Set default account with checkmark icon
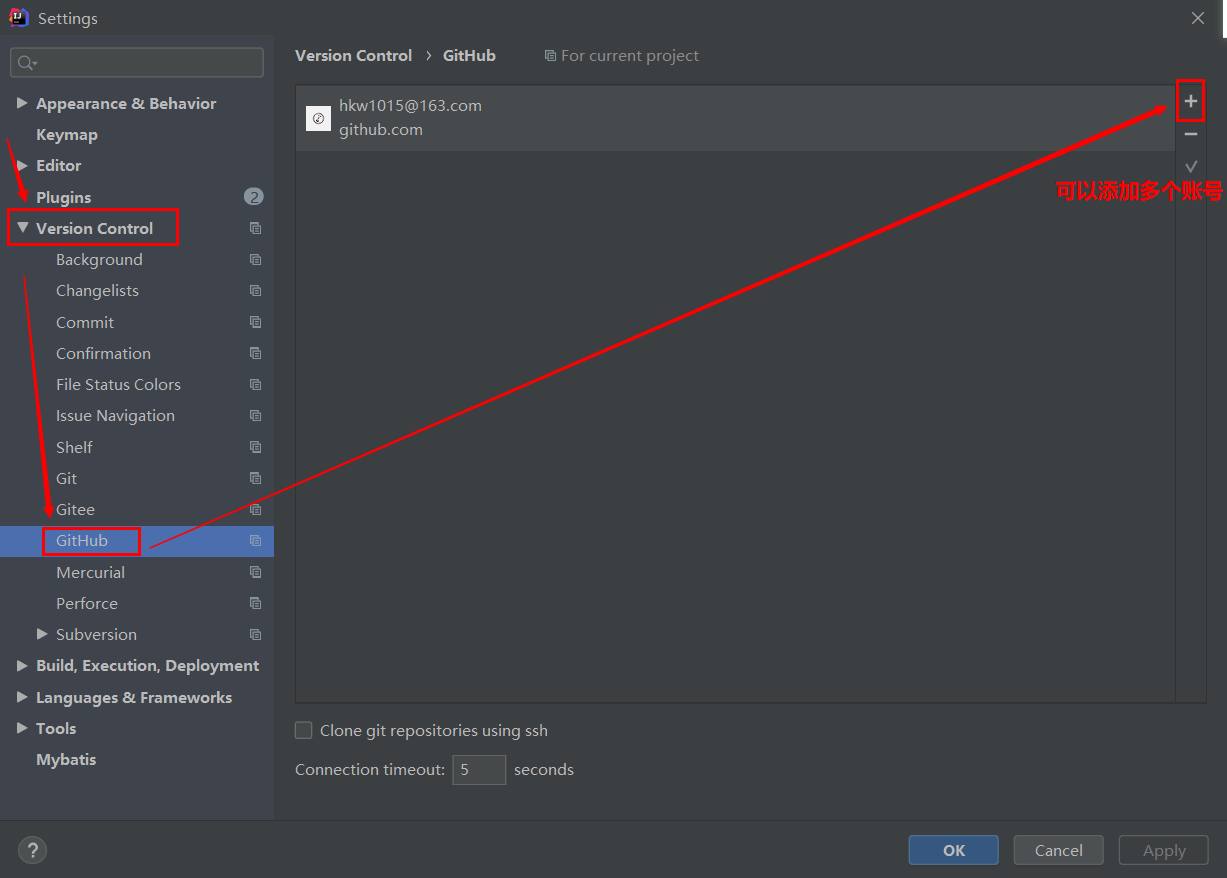 [x=1190, y=166]
